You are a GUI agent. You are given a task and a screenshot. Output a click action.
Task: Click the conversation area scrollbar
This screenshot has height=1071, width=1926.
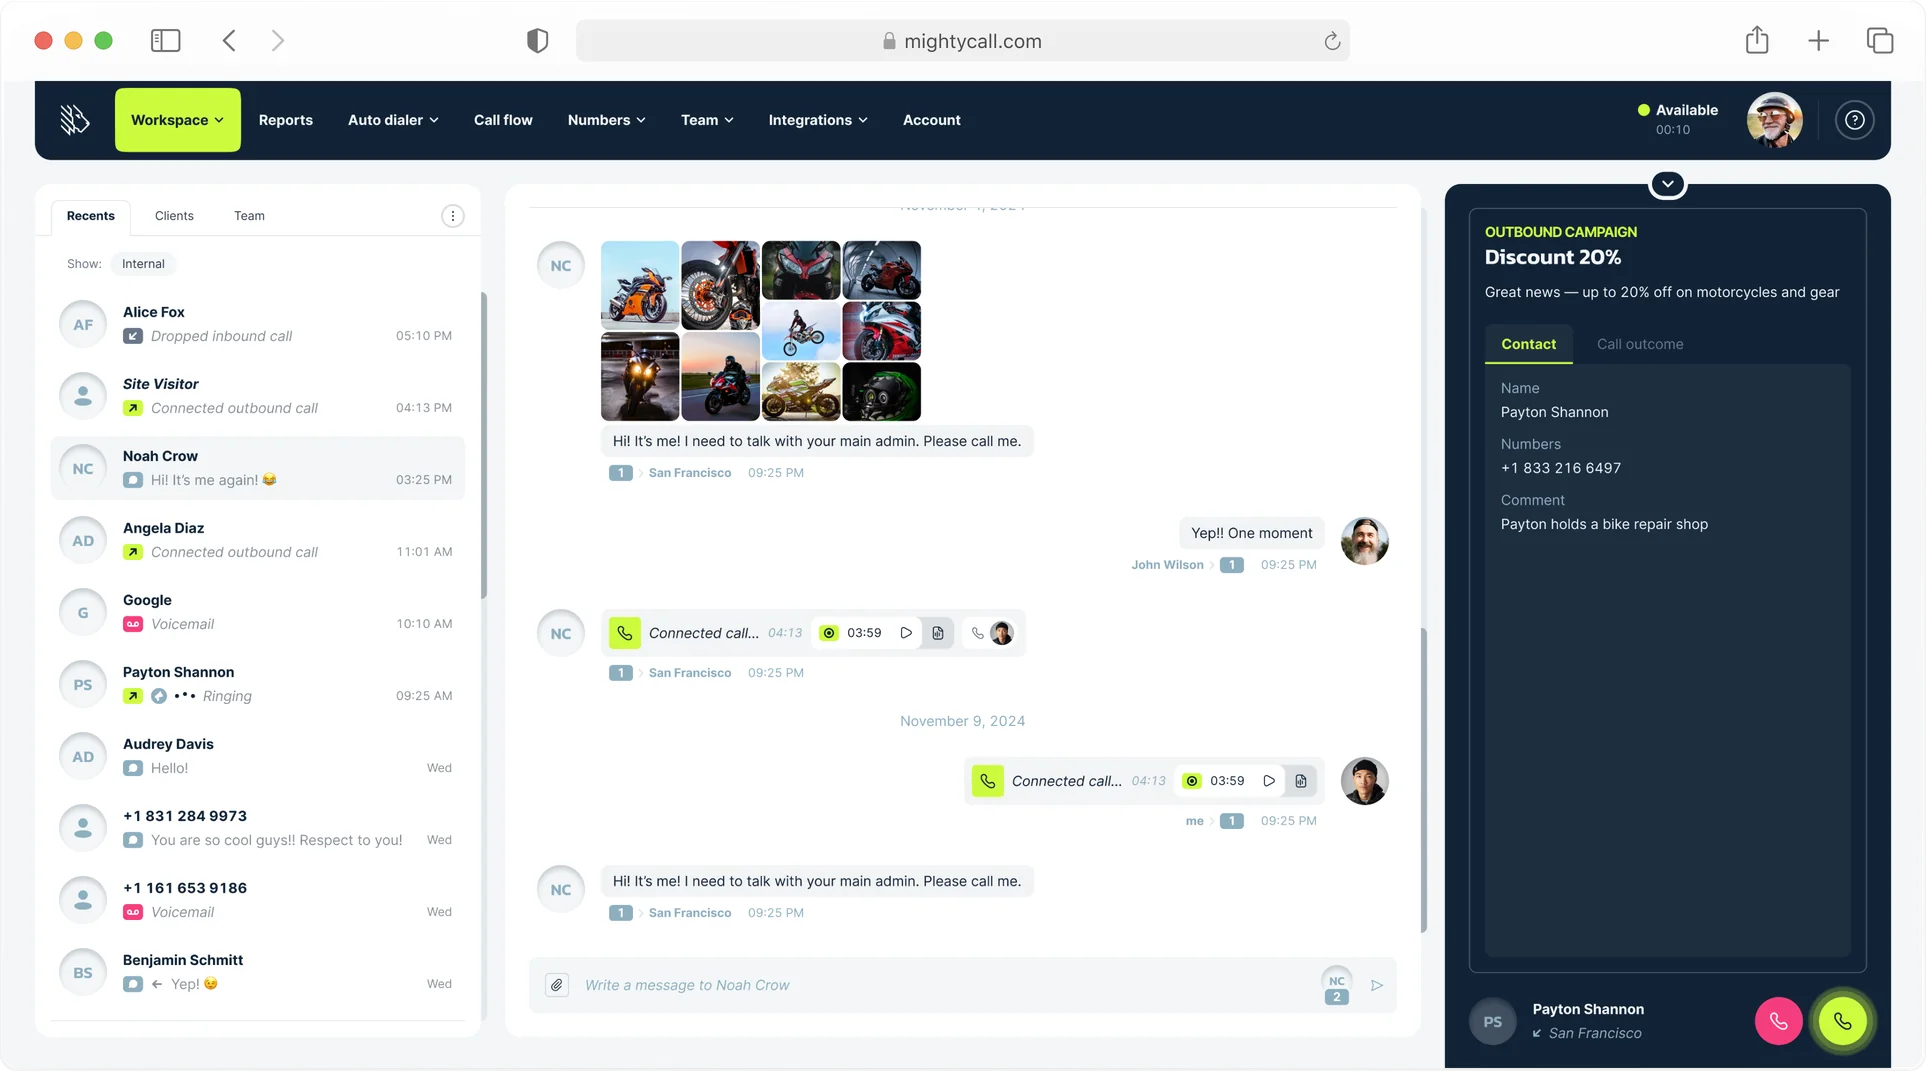[x=1423, y=780]
